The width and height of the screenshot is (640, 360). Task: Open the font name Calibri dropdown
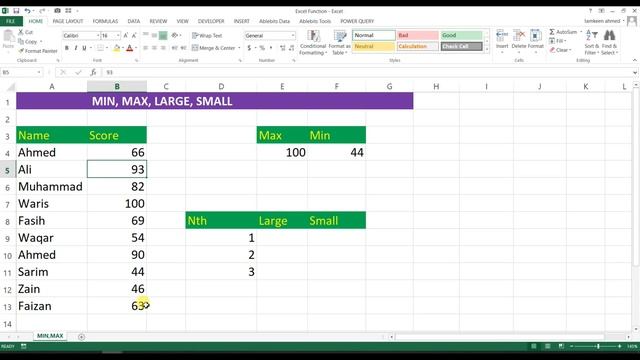(98, 36)
